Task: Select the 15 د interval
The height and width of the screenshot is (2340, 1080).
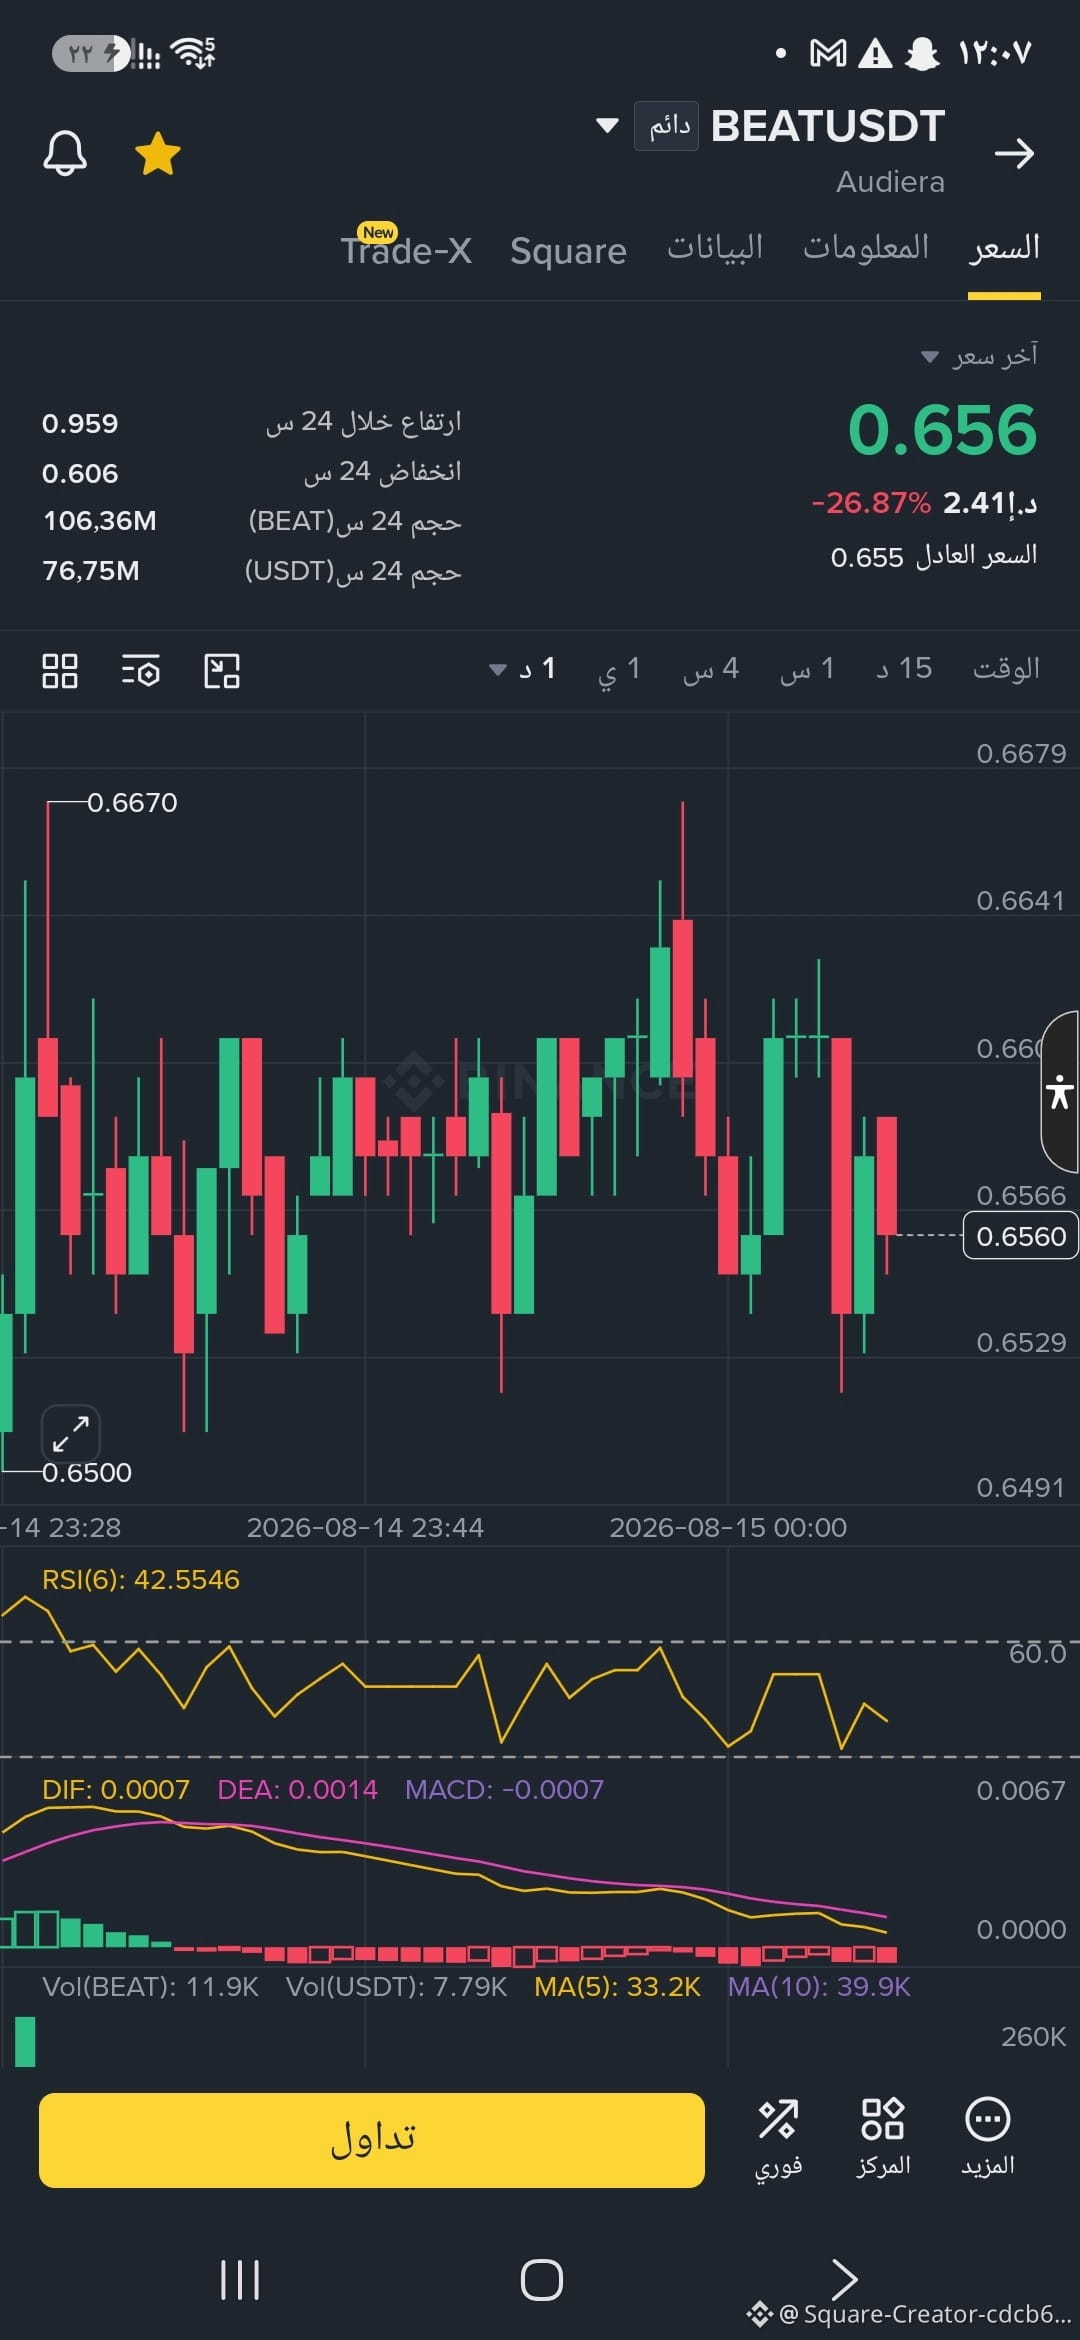Action: pyautogui.click(x=904, y=669)
